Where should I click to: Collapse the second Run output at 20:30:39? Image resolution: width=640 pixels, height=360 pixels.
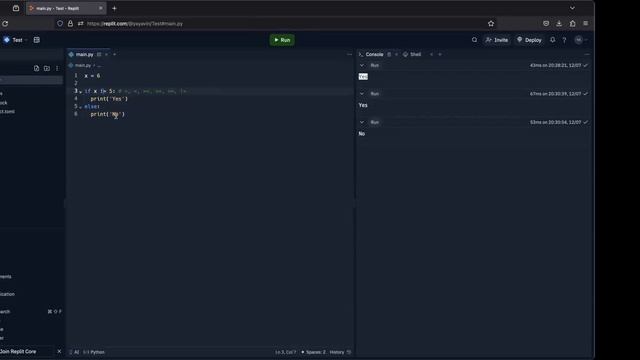[362, 94]
